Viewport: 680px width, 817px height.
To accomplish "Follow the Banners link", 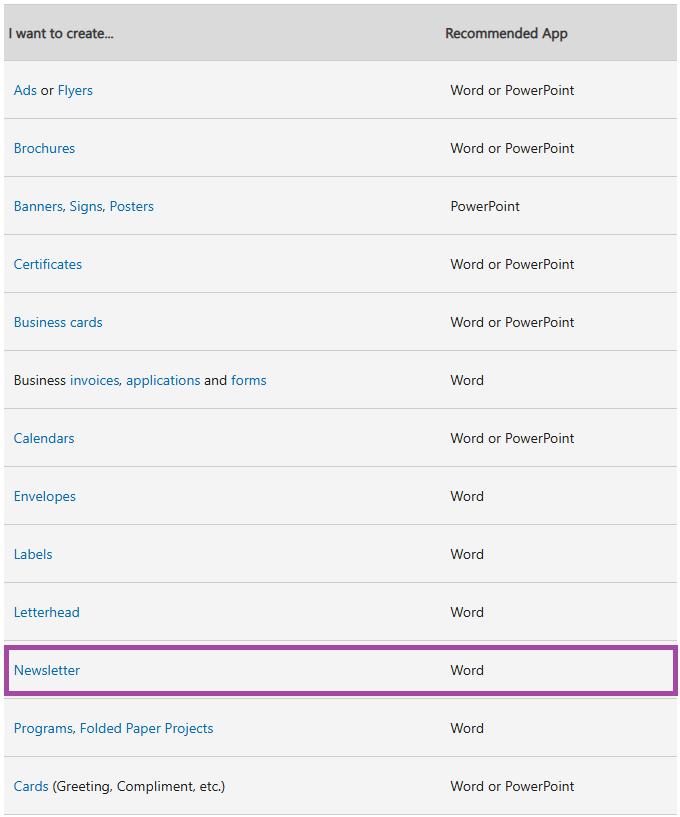I will [x=39, y=206].
